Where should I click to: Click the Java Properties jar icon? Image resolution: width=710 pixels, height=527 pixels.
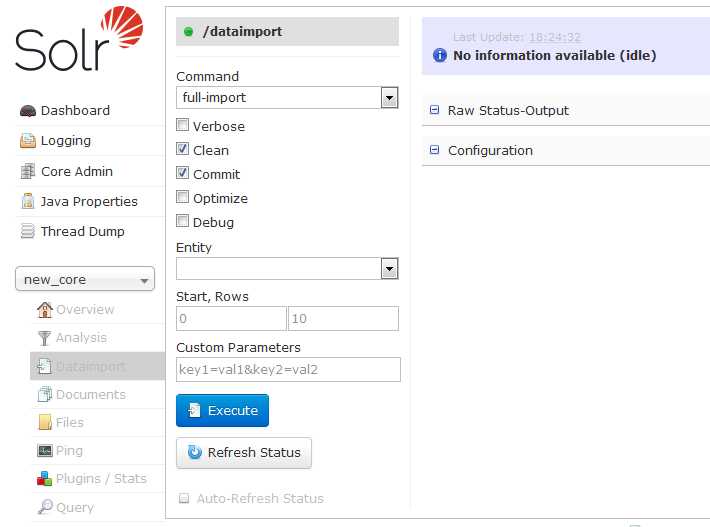tap(28, 201)
